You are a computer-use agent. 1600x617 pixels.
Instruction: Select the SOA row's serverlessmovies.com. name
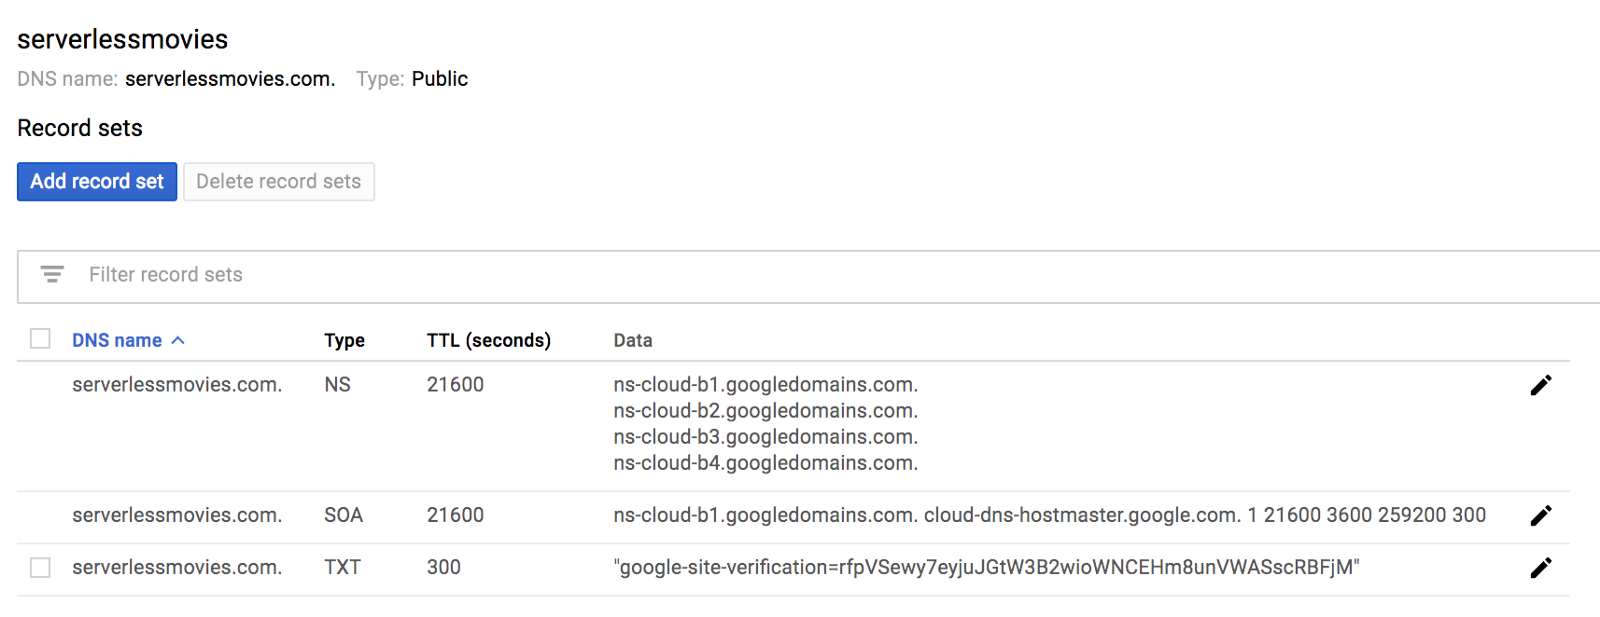click(177, 515)
